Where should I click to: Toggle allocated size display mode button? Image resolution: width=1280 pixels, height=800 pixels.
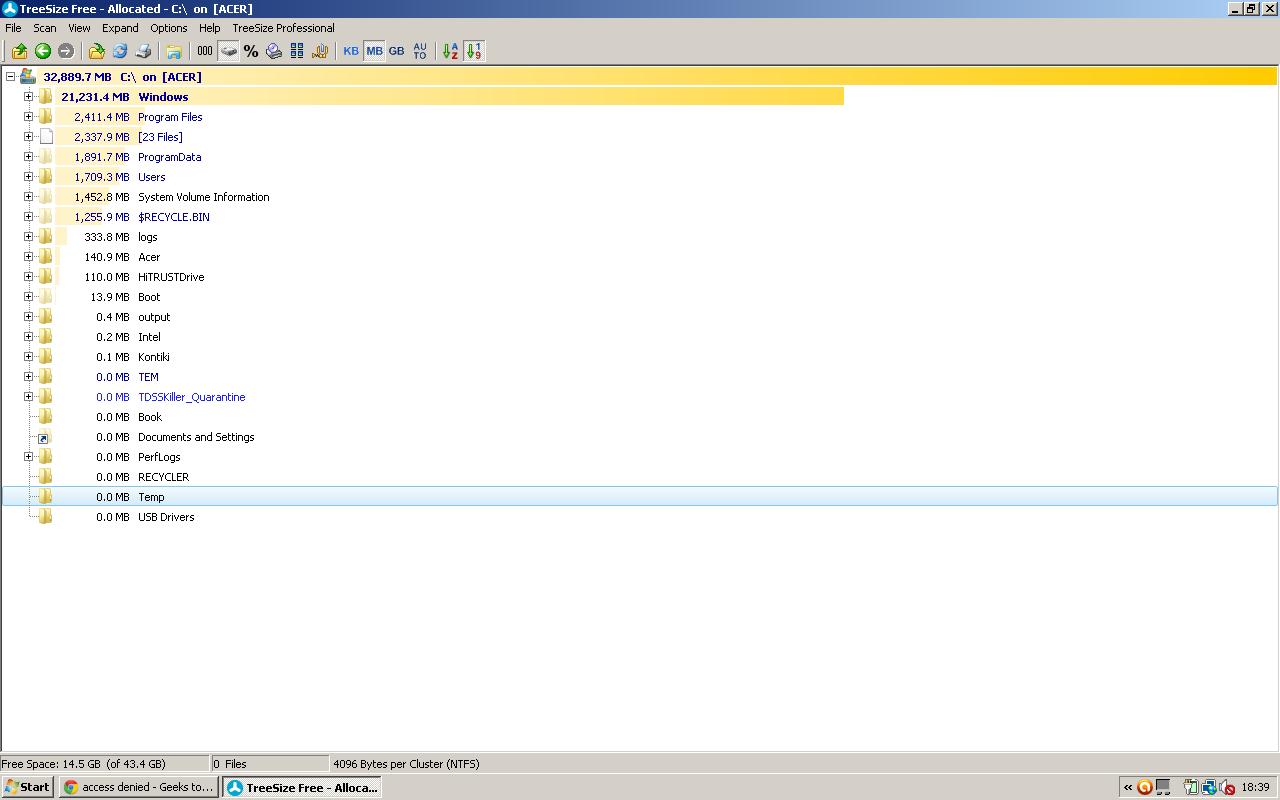click(228, 51)
